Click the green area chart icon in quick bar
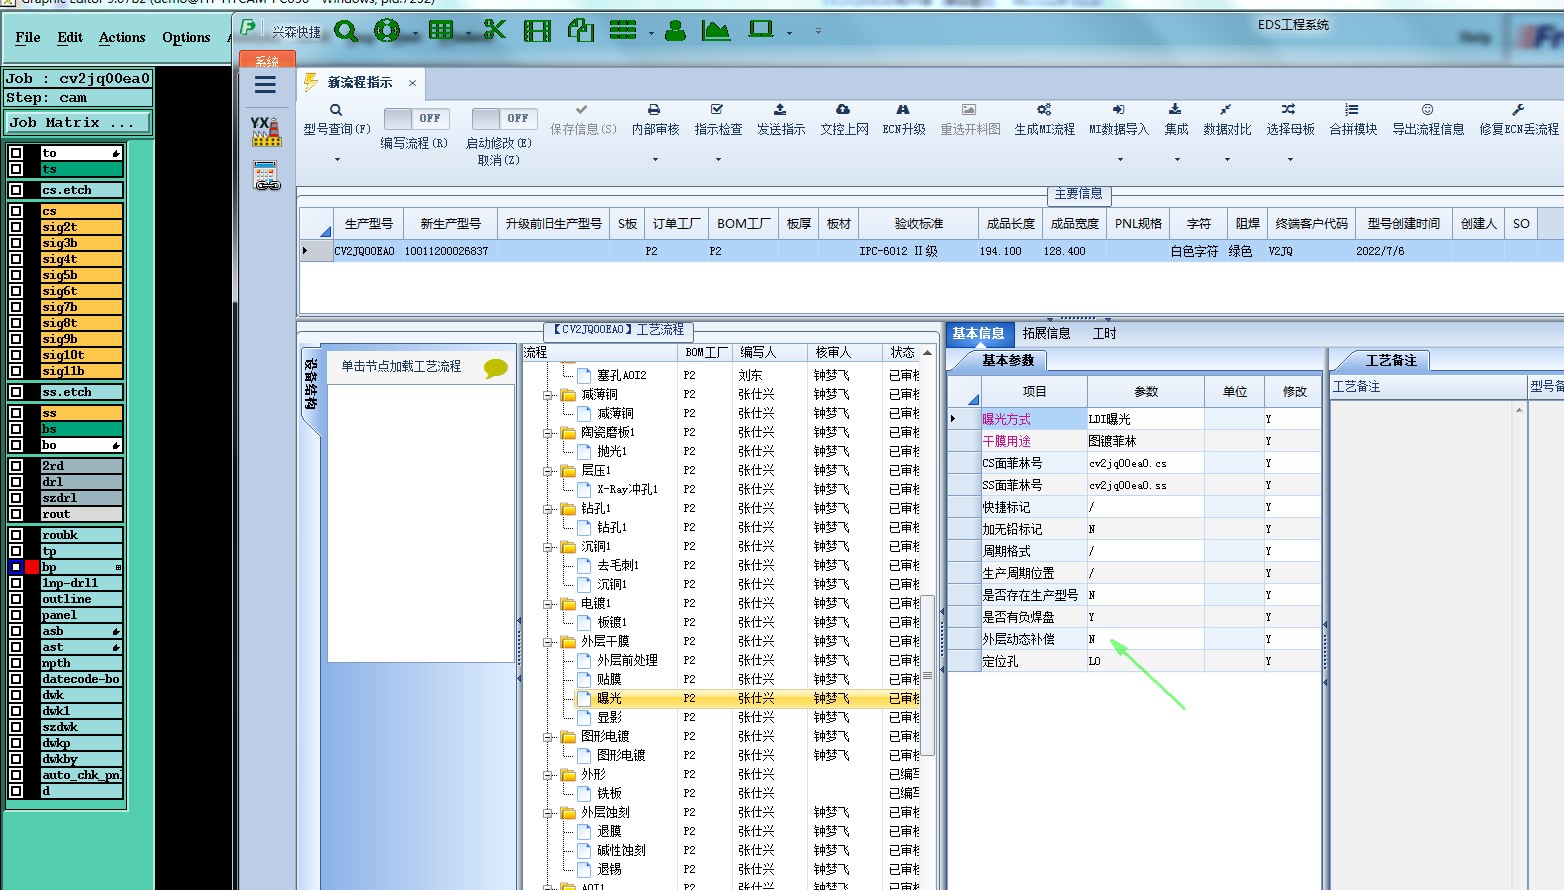This screenshot has height=890, width=1564. (716, 31)
